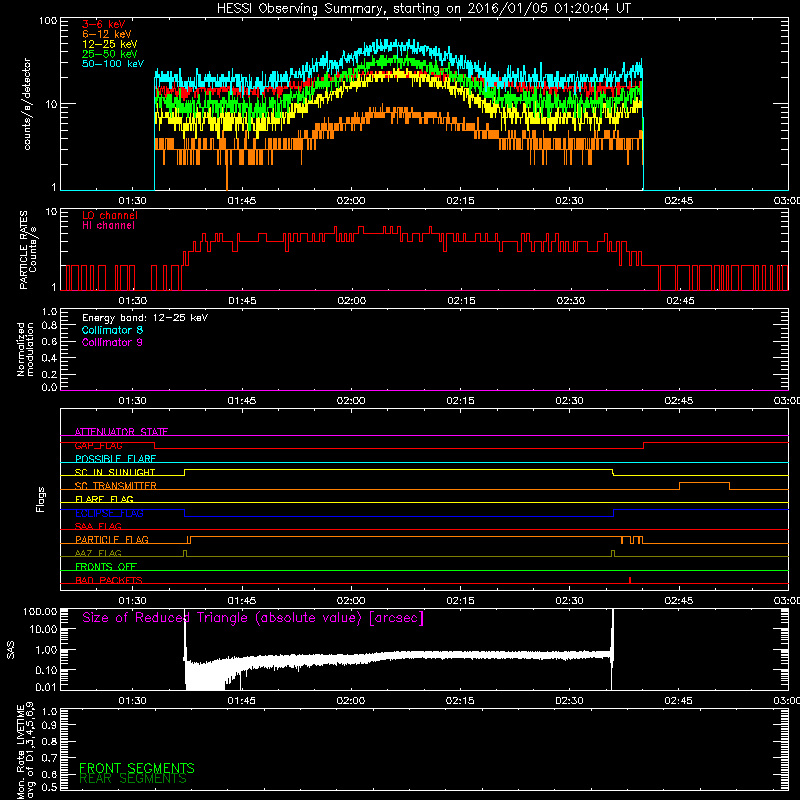
Task: Click the 'REAR SEGMENTS' legend label
Action: tap(133, 779)
